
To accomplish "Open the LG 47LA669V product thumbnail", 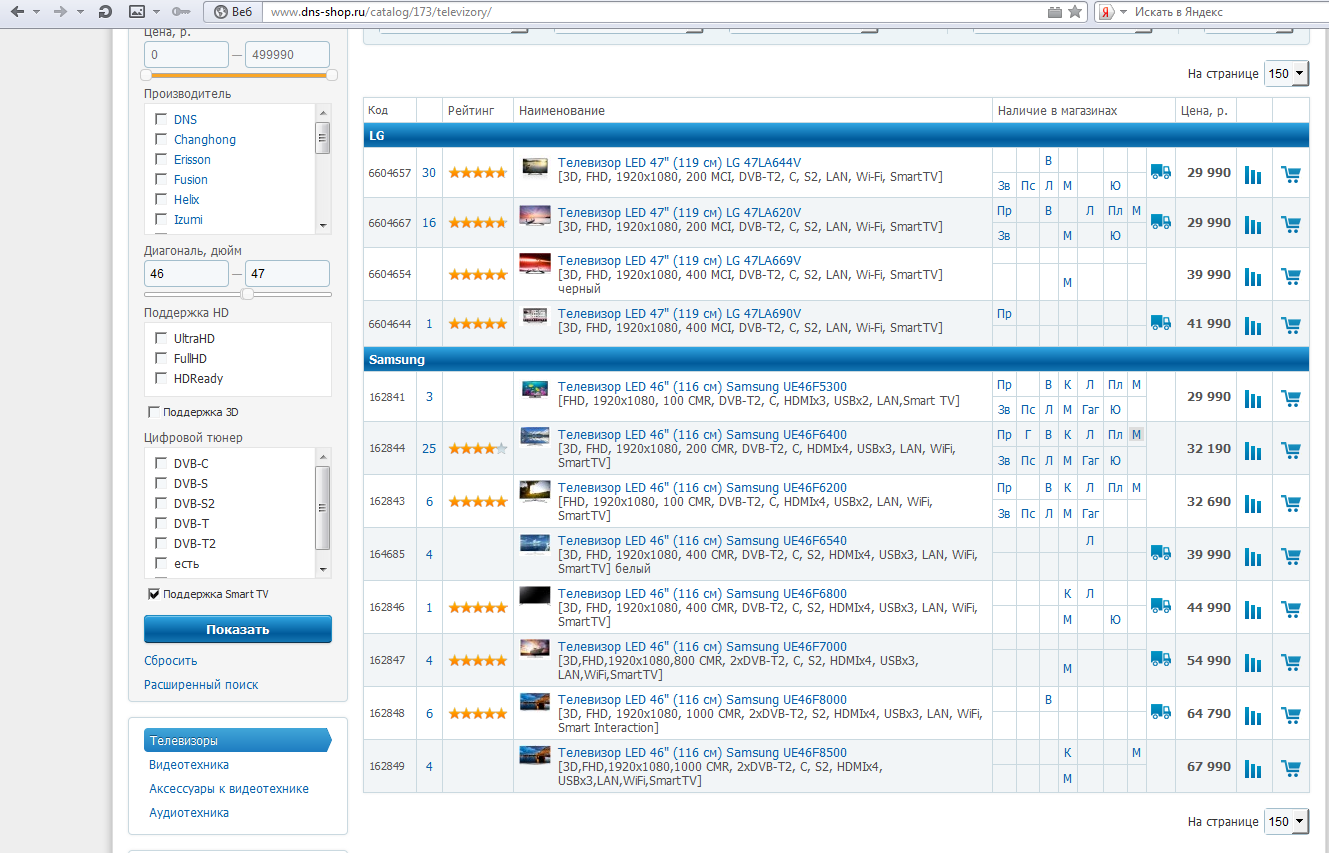I will click(535, 263).
